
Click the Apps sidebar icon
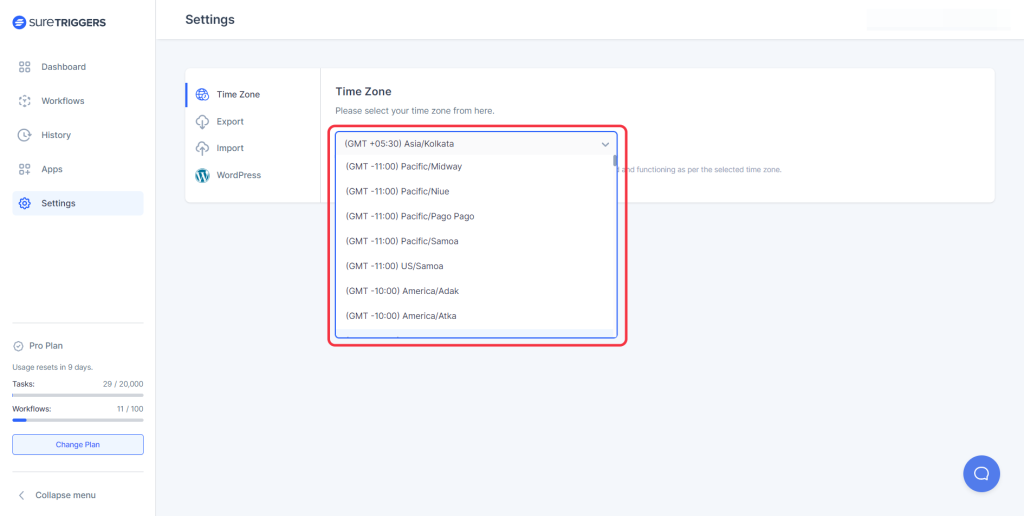pyautogui.click(x=25, y=169)
